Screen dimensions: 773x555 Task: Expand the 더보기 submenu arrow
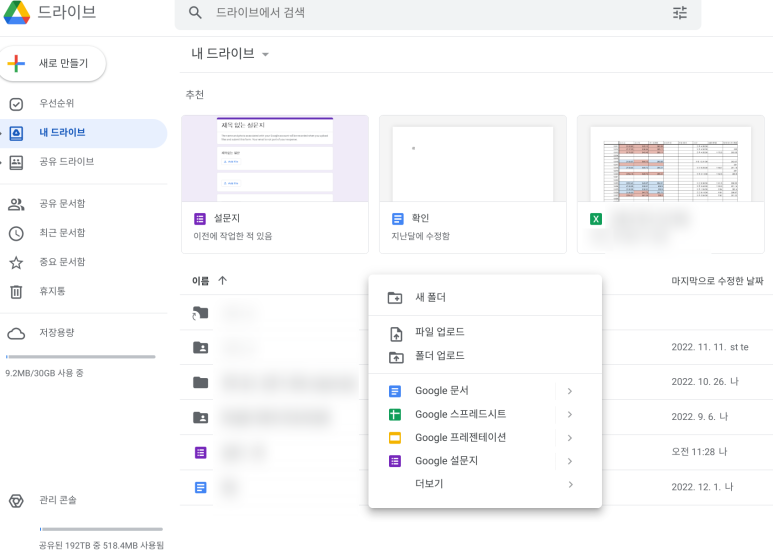[x=570, y=485]
